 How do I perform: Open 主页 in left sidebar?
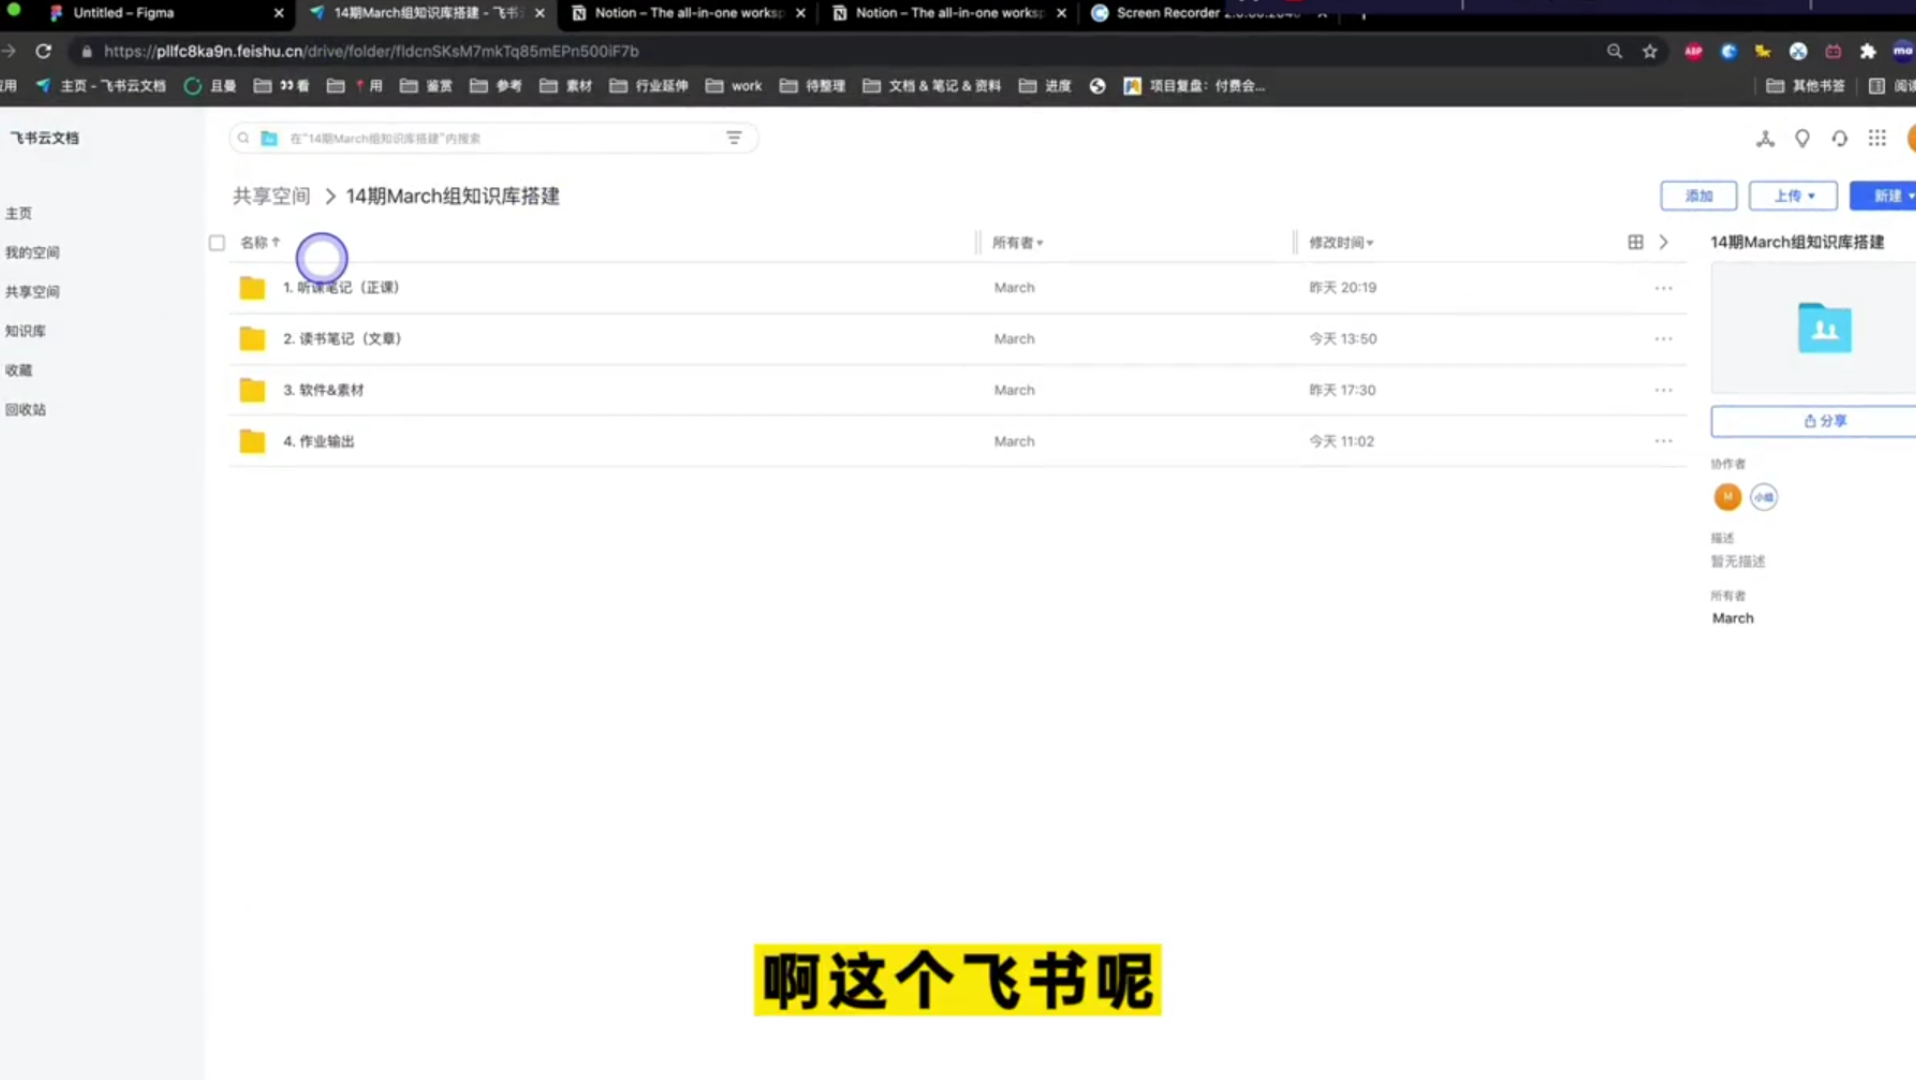(19, 213)
